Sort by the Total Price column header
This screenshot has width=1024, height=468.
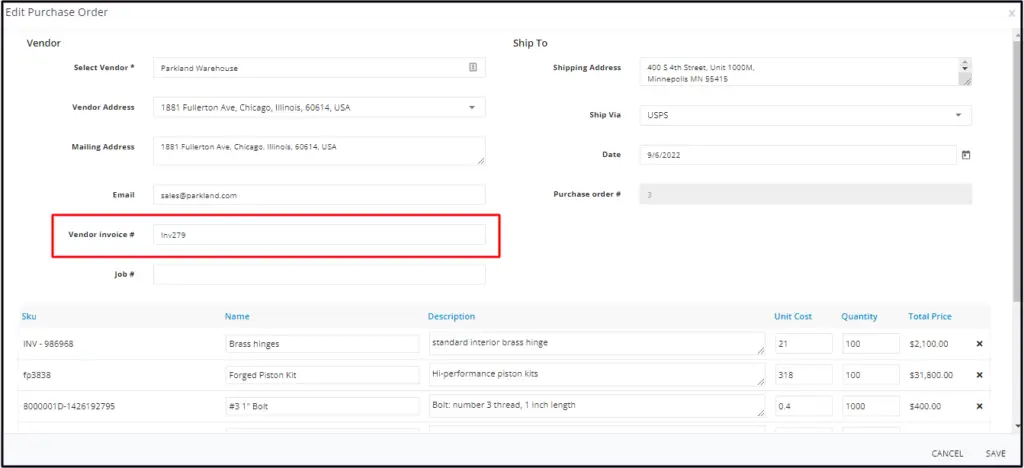point(929,317)
